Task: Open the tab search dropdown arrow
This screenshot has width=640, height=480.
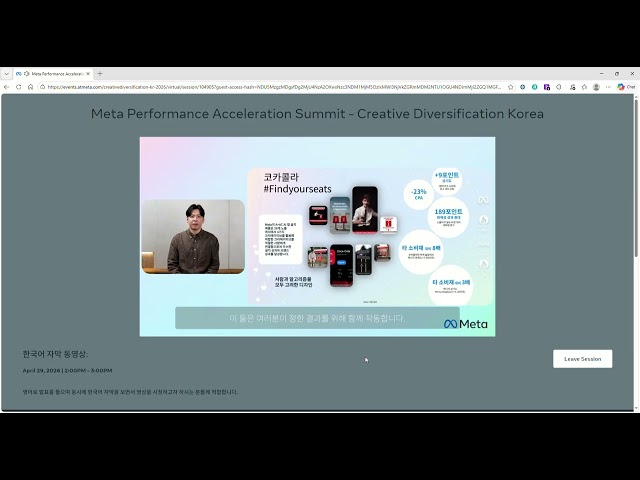Action: [7, 74]
